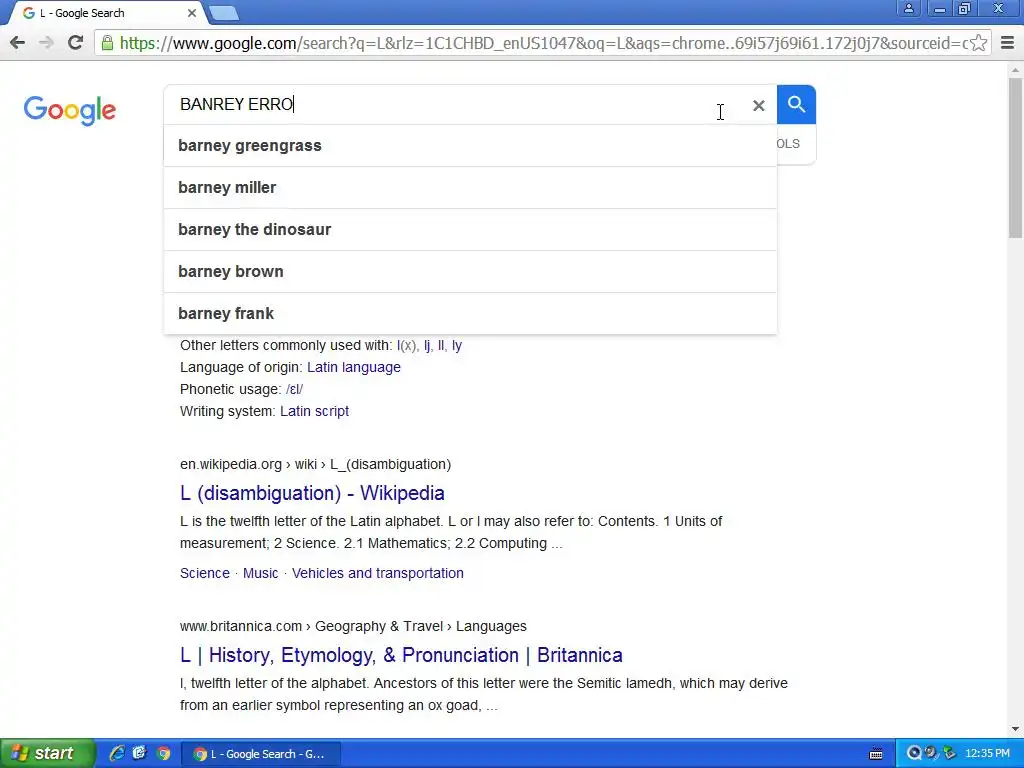Open the 'Science' sitelink
This screenshot has width=1024, height=768.
[205, 573]
